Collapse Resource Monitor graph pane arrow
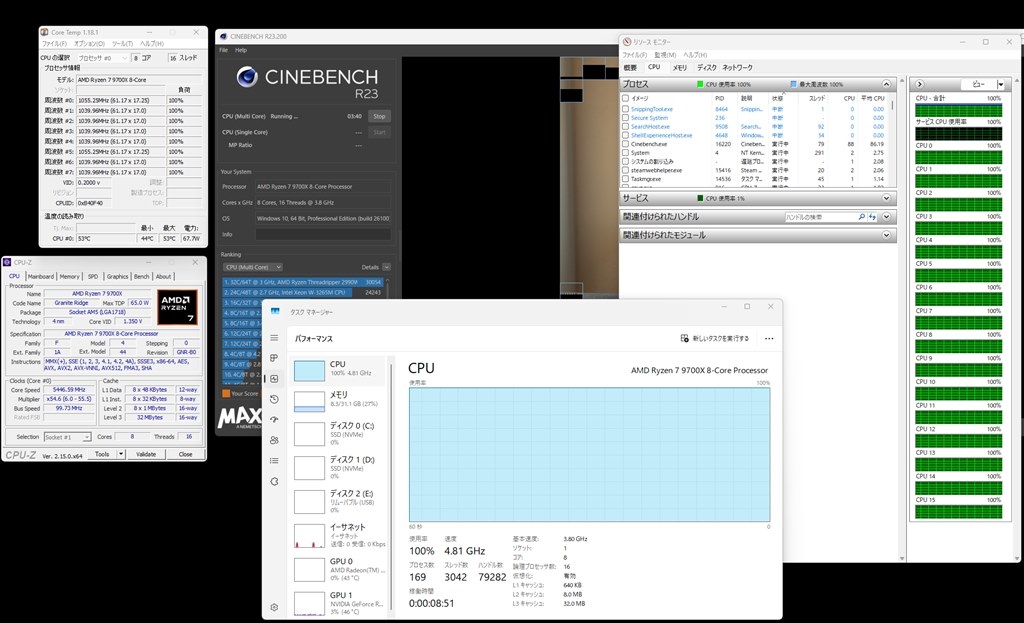 click(920, 84)
